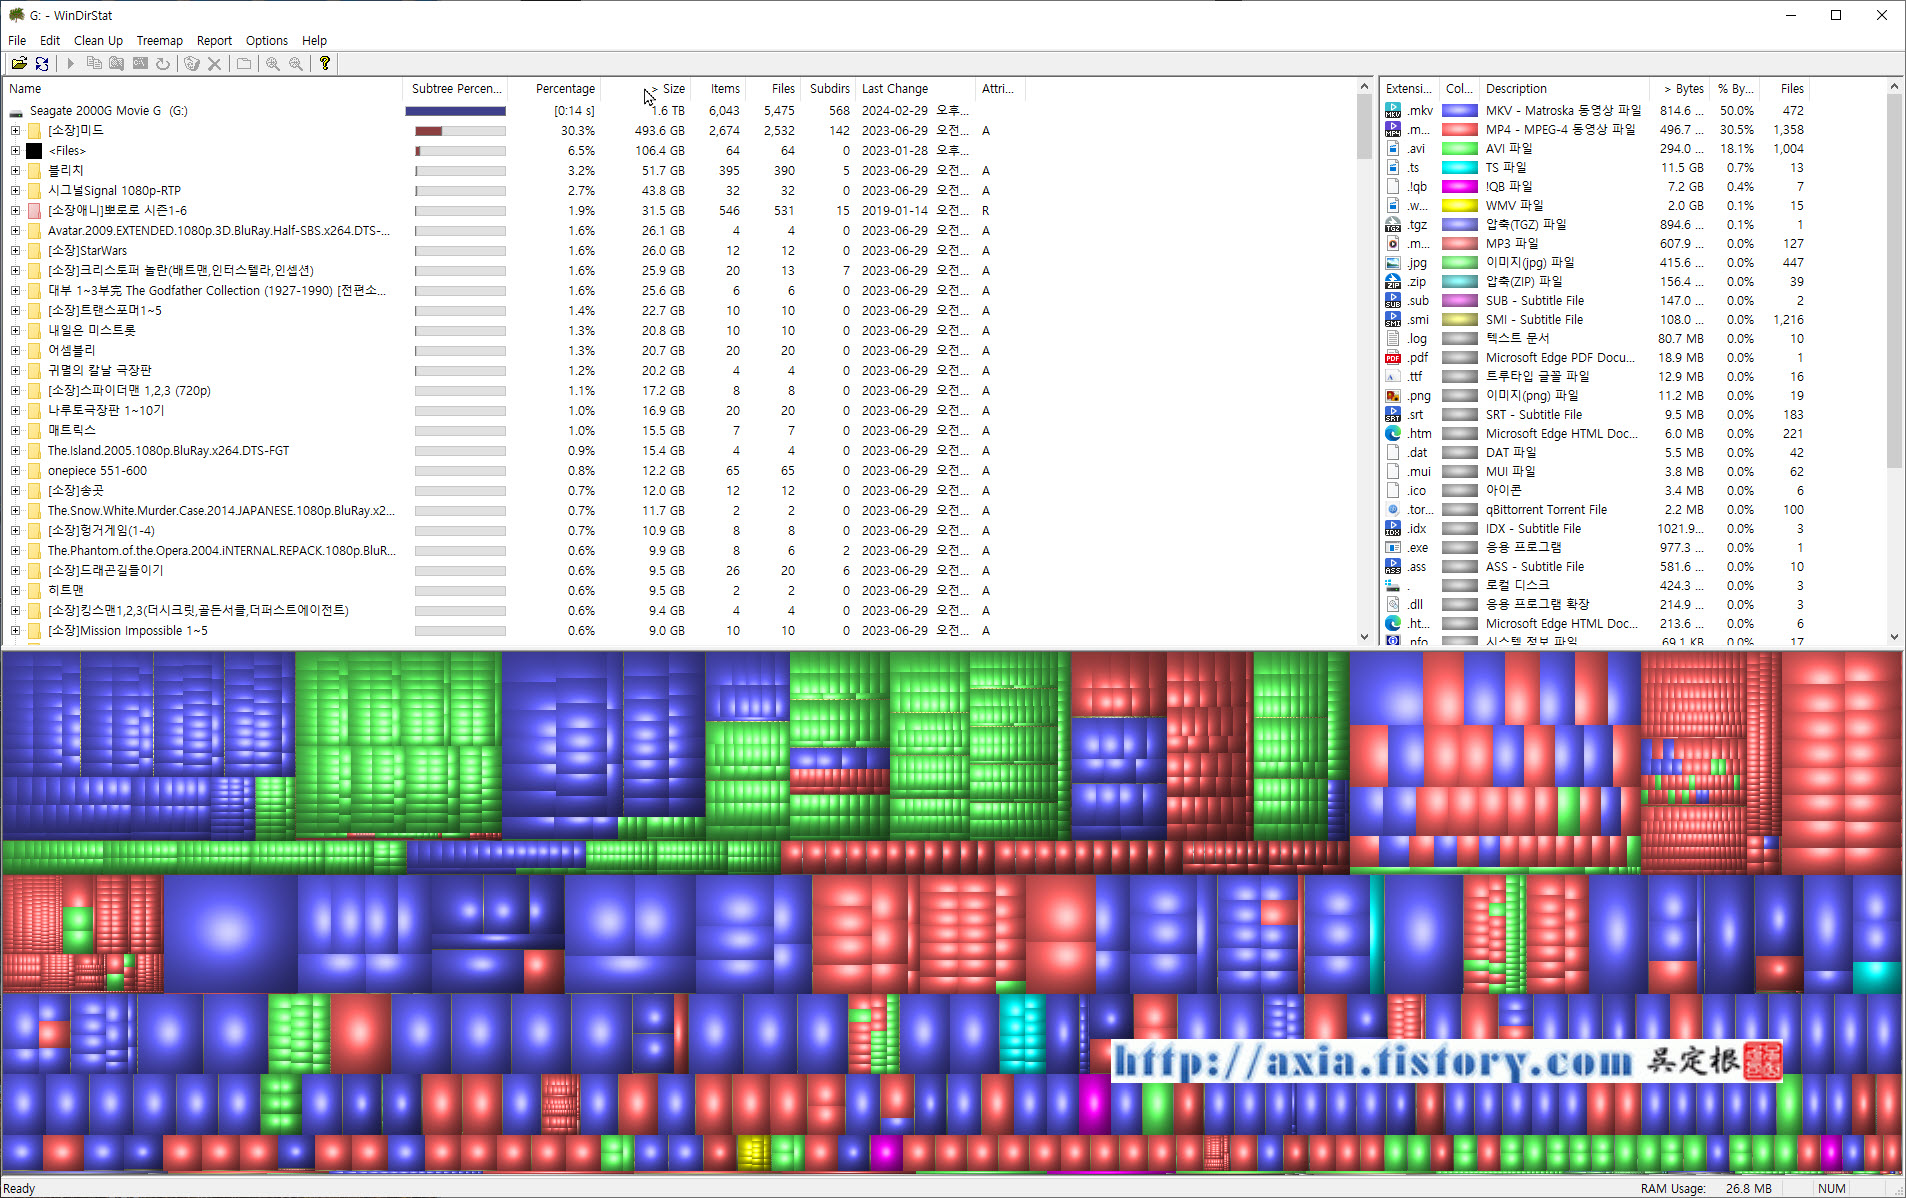1906x1198 pixels.
Task: Sort extensions by Description column header
Action: (1564, 89)
